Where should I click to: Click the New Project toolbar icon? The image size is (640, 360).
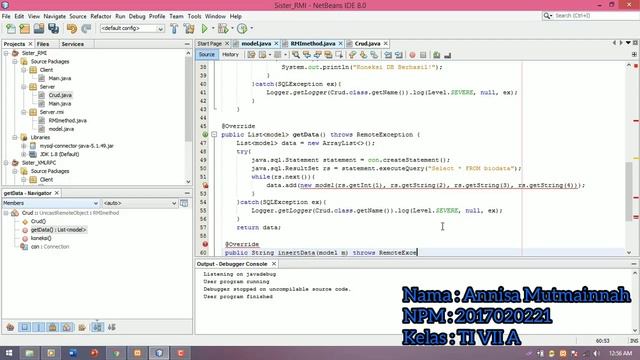click(x=24, y=29)
